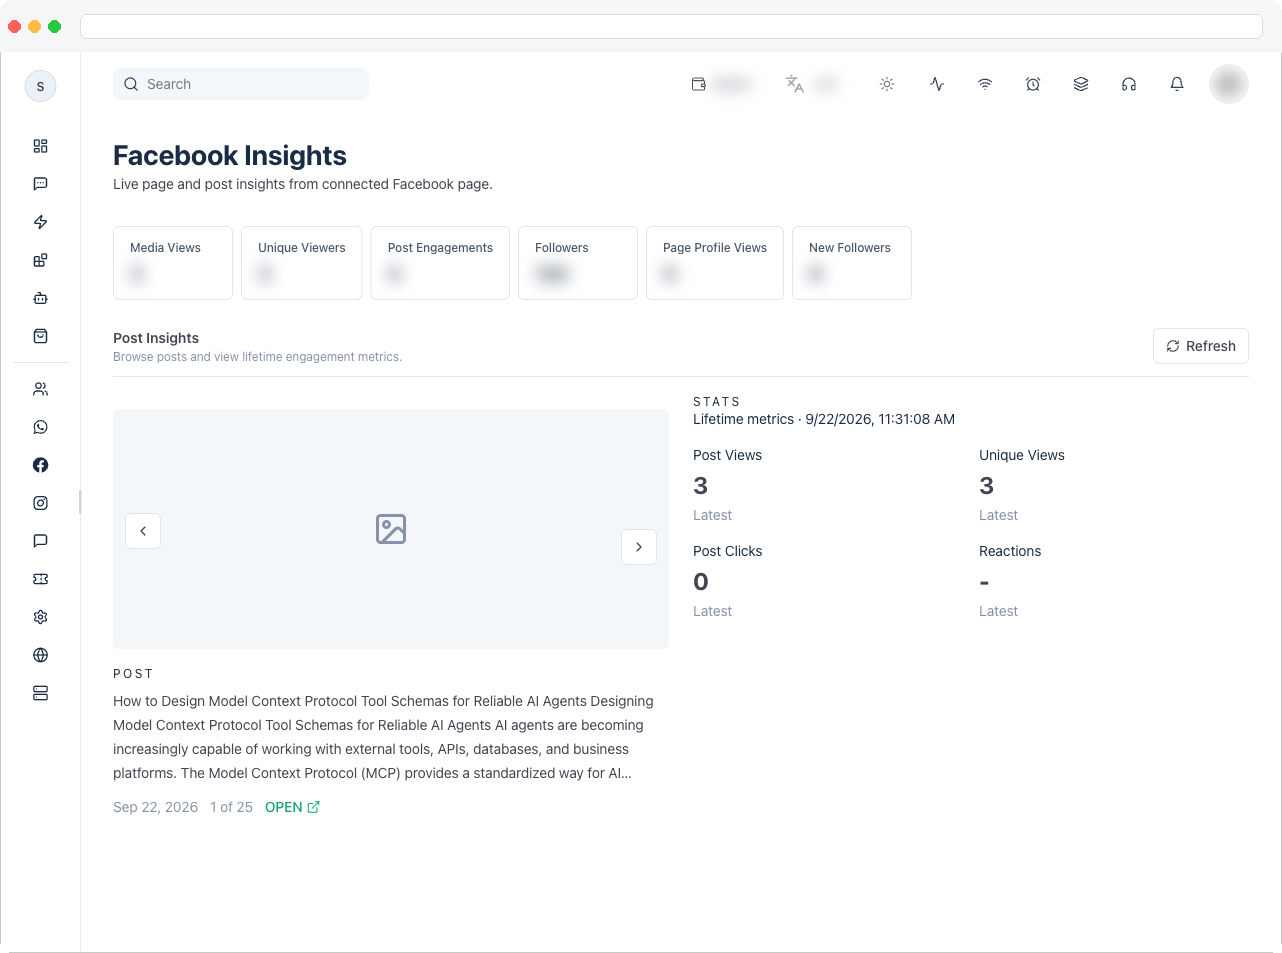The image size is (1282, 953).
Task: Click the 'POST' section label
Action: point(133,674)
